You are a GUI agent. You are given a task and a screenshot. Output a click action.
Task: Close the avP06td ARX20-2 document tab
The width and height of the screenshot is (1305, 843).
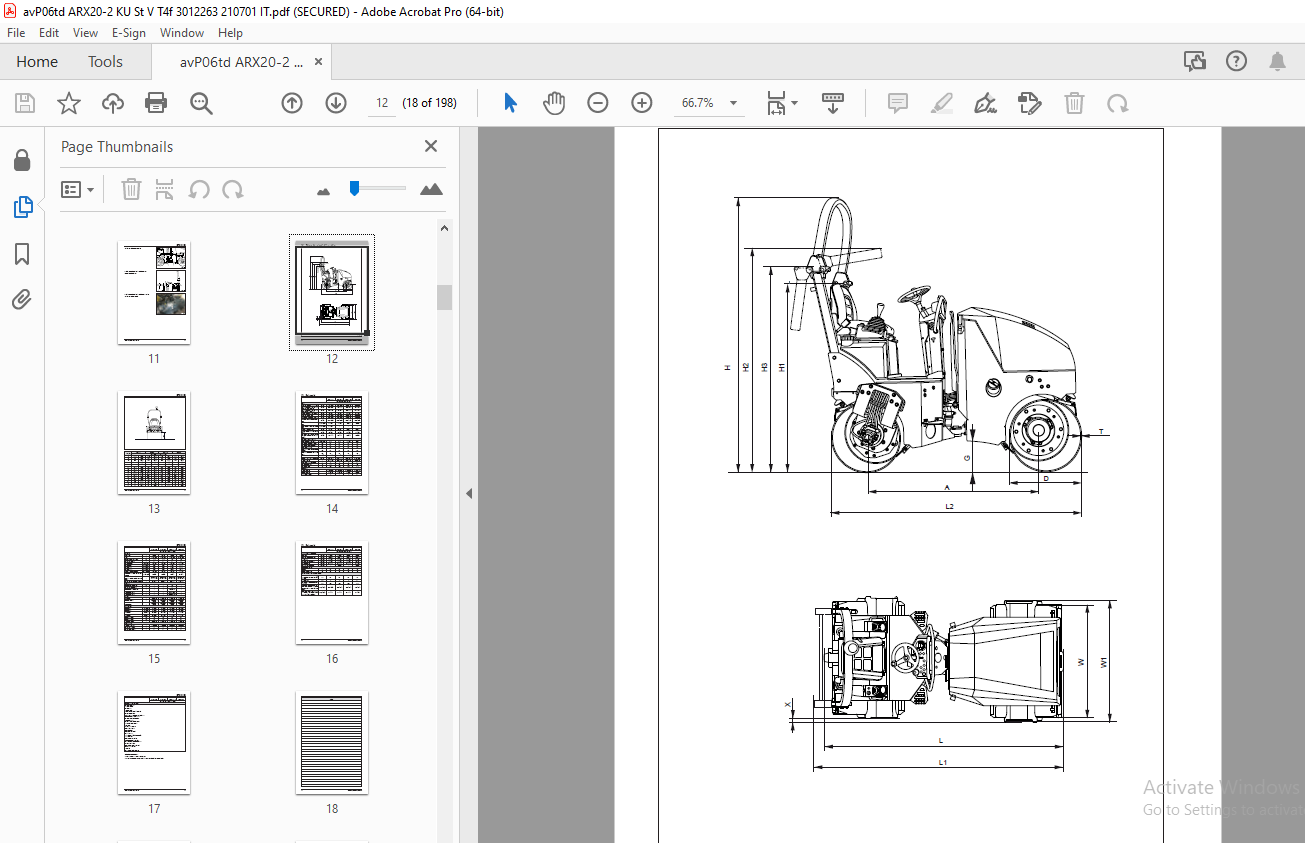click(x=318, y=62)
